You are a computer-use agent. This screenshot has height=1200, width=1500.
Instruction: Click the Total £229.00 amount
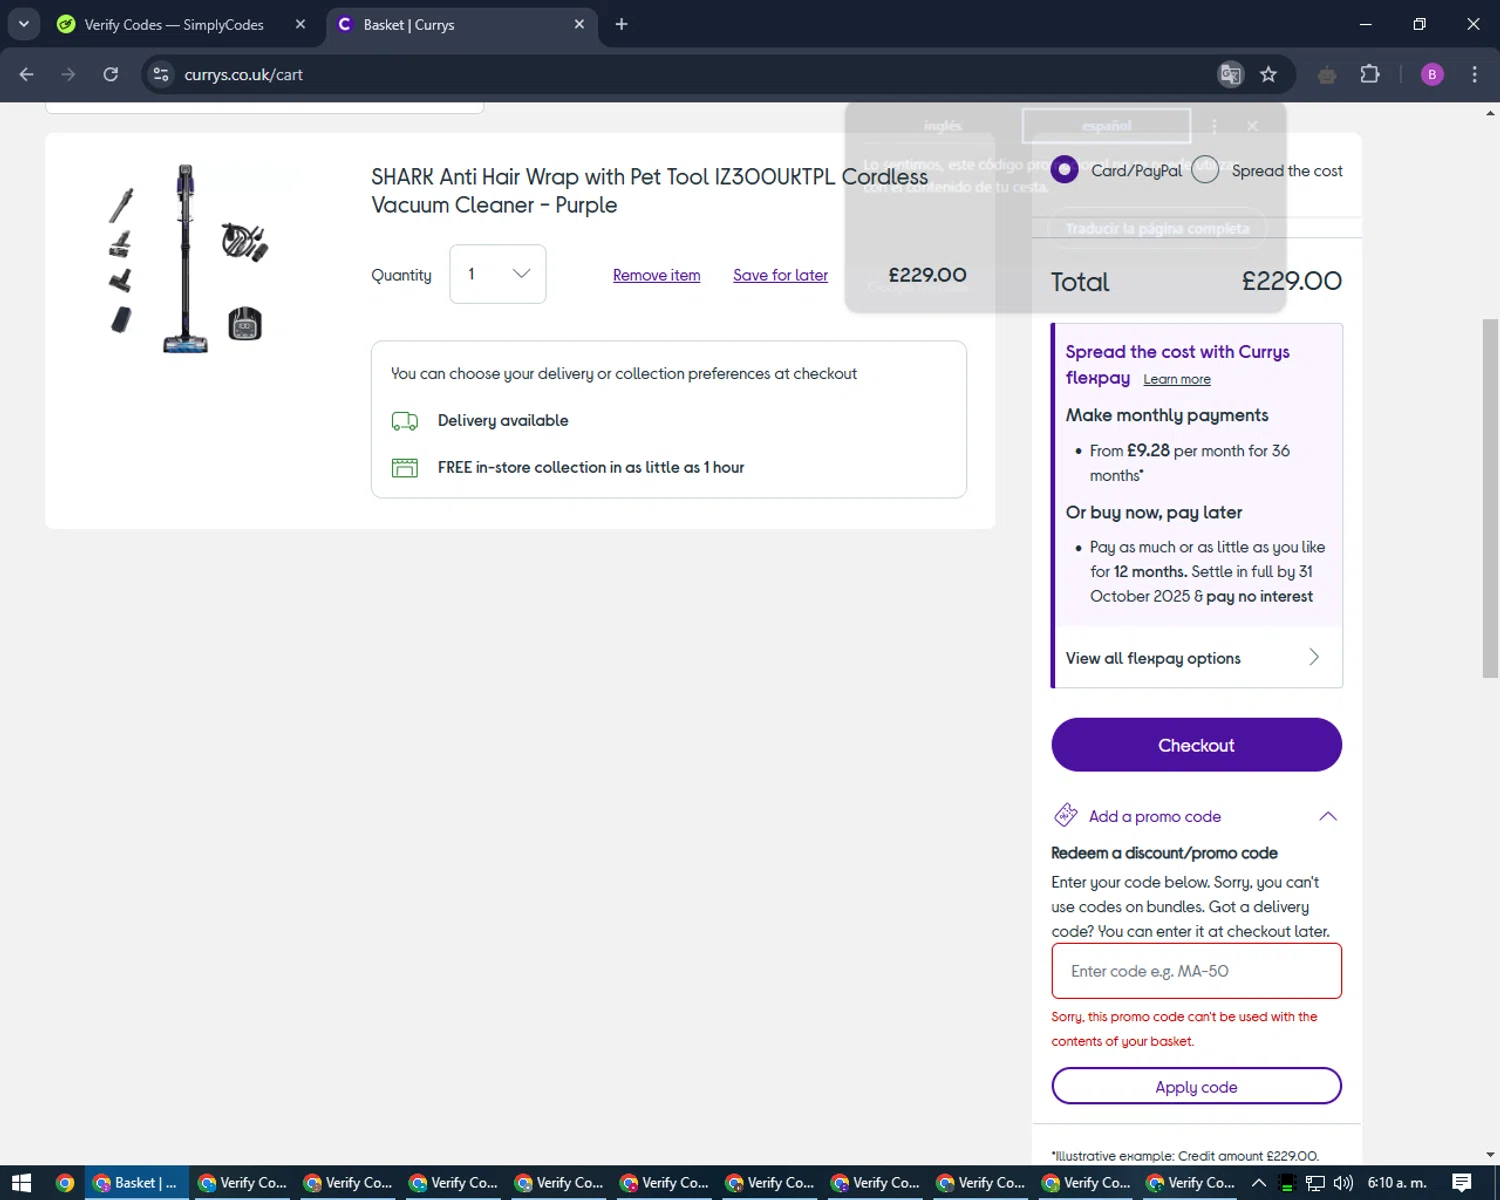coord(1291,281)
